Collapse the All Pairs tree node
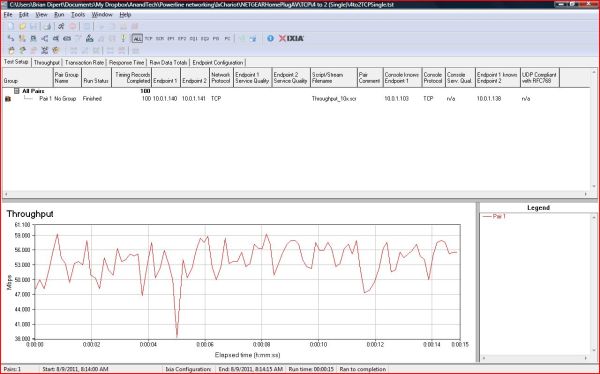The height and width of the screenshot is (374, 600). click(16, 91)
